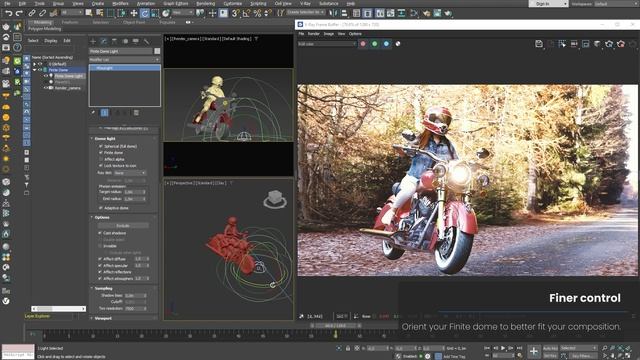The image size is (640, 360).
Task: Toggle Lock texture to icon checkbox
Action: coord(101,166)
